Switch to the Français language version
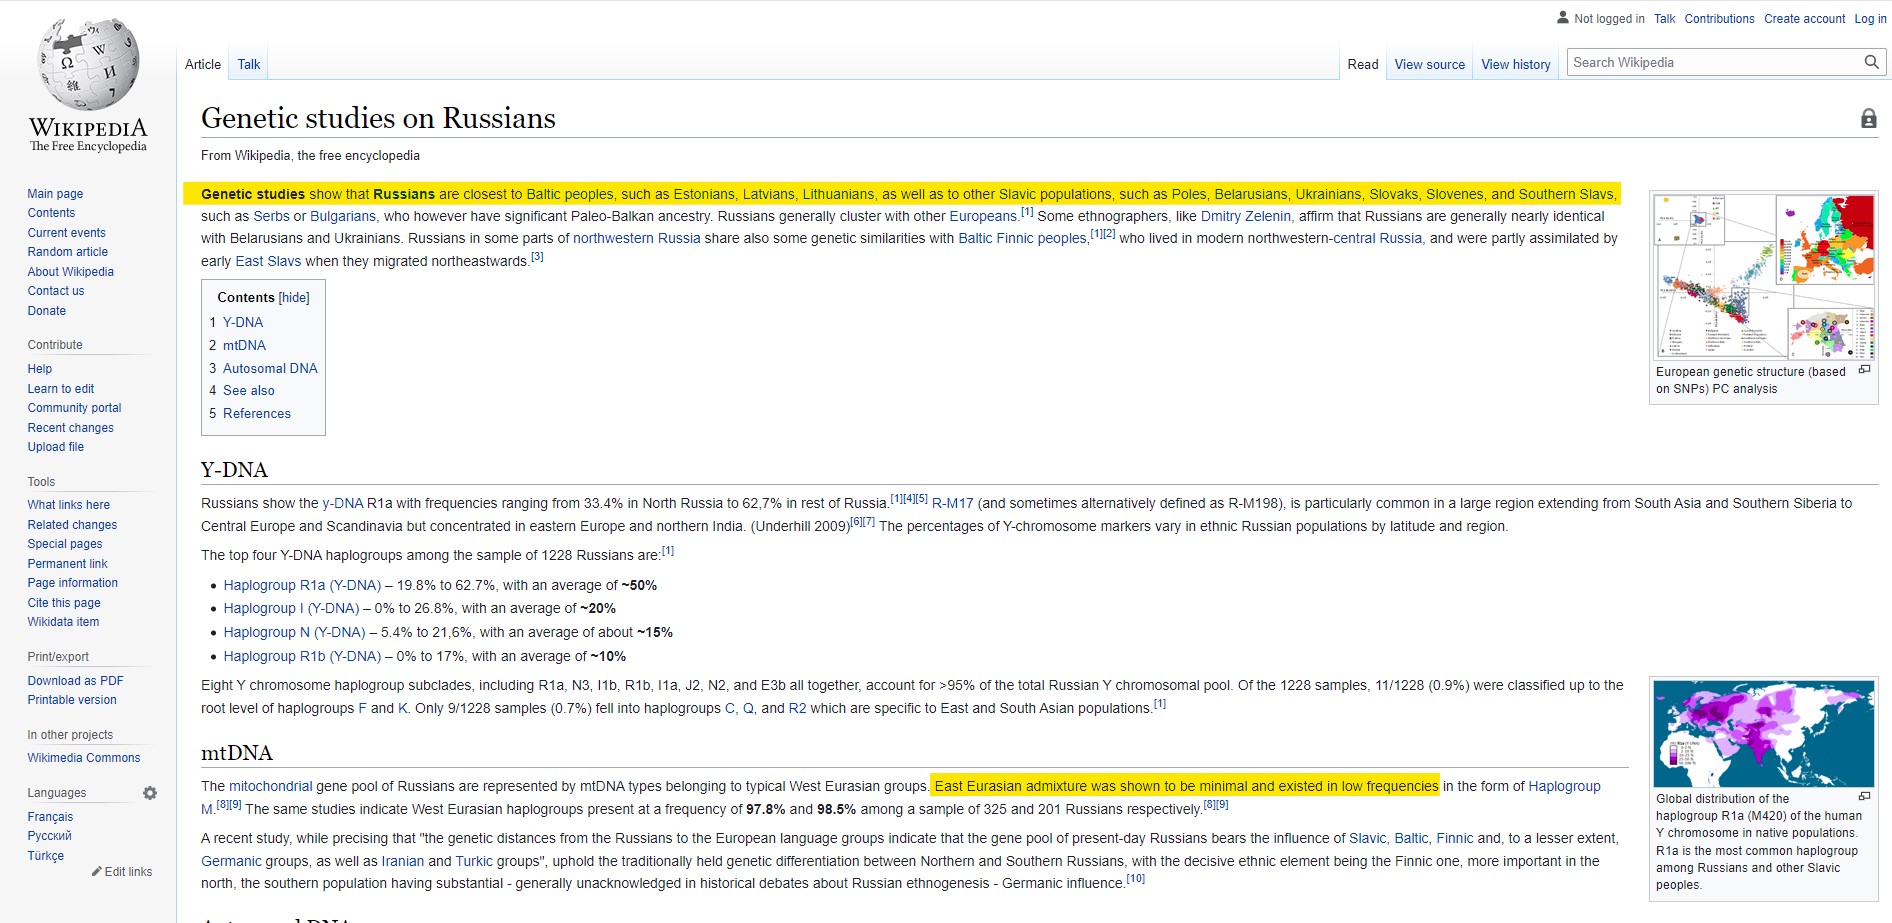The height and width of the screenshot is (923, 1892). coord(50,817)
